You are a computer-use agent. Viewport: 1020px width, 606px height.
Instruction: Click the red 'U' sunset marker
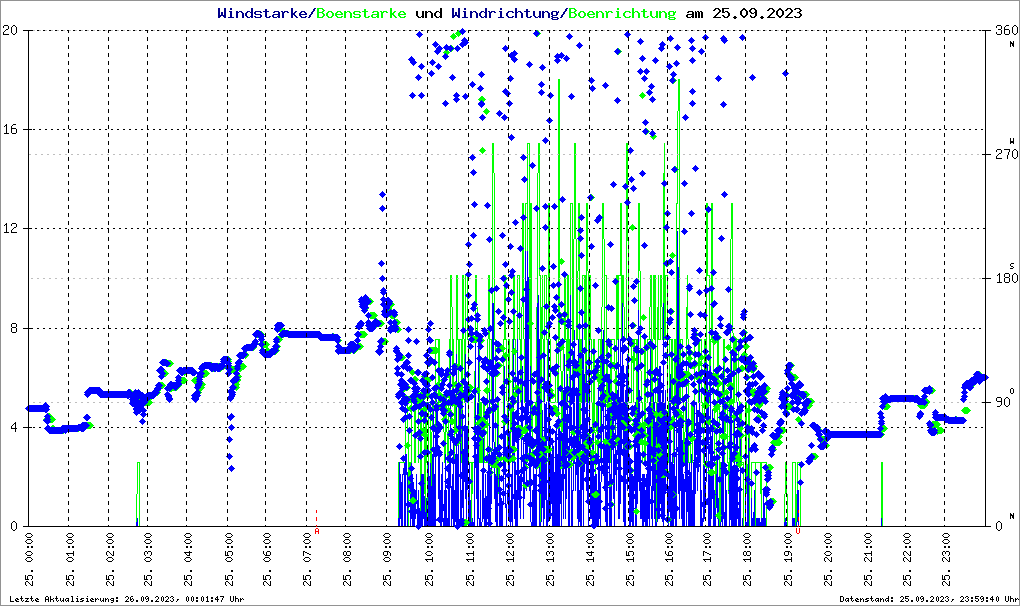(798, 531)
